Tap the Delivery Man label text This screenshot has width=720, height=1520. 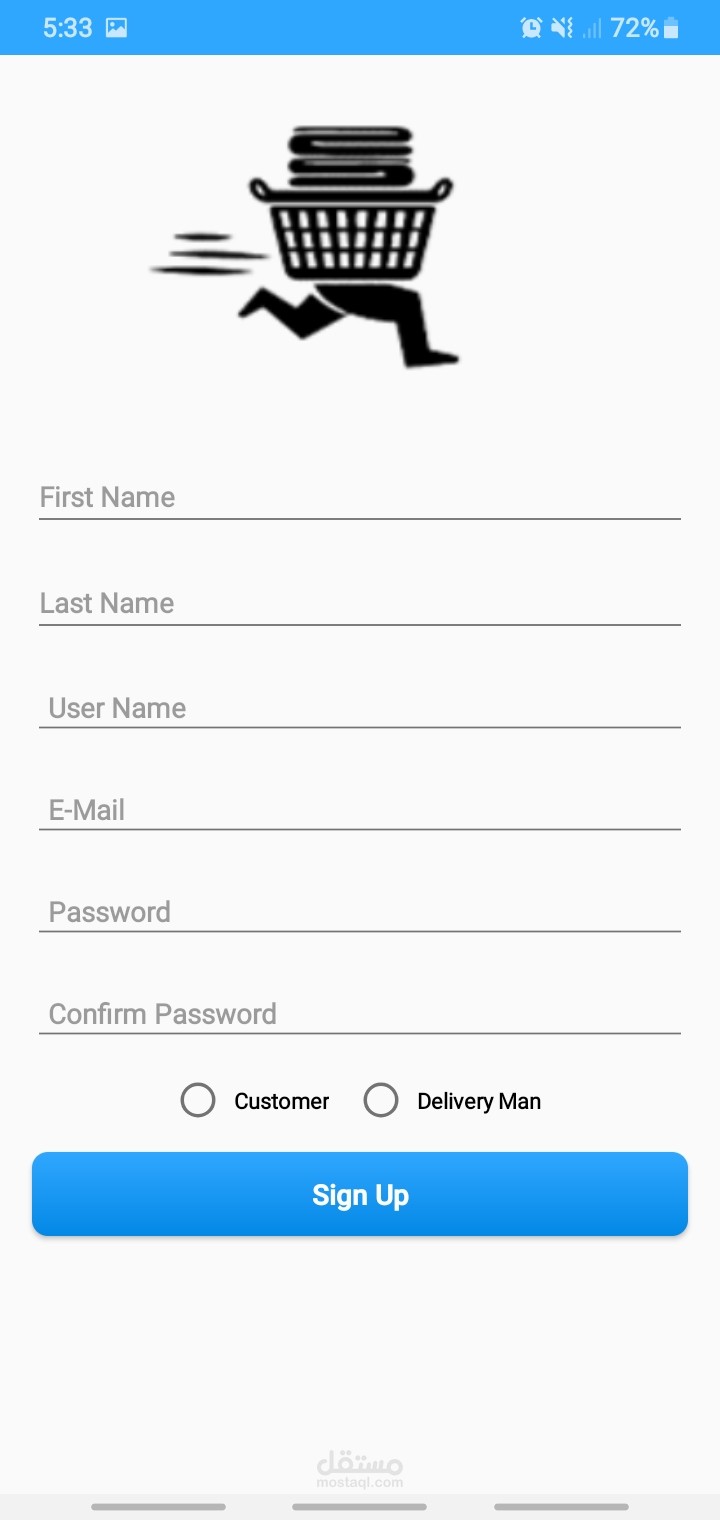tap(479, 1101)
